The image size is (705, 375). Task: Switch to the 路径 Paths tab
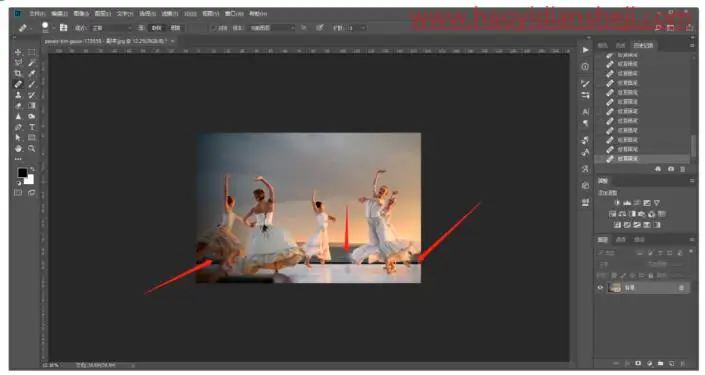click(x=639, y=240)
